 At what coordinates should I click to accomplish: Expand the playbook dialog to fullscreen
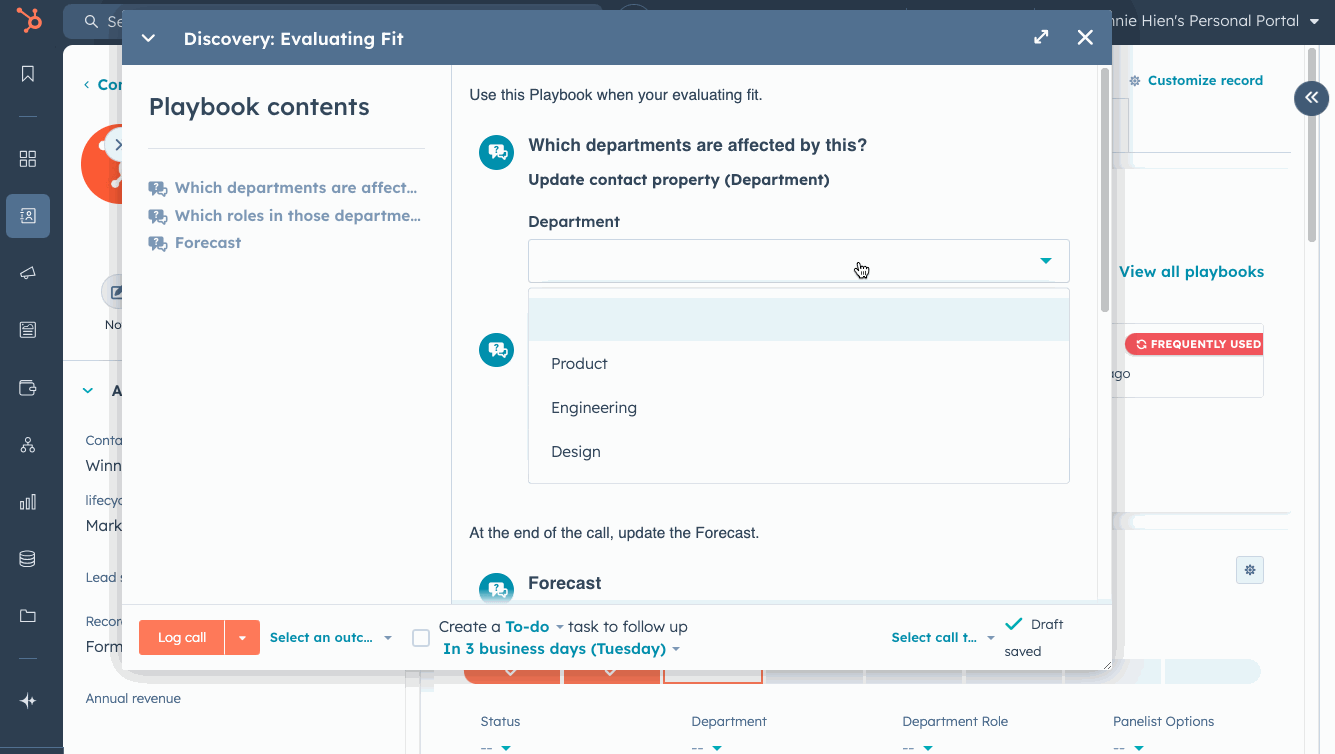coord(1040,37)
